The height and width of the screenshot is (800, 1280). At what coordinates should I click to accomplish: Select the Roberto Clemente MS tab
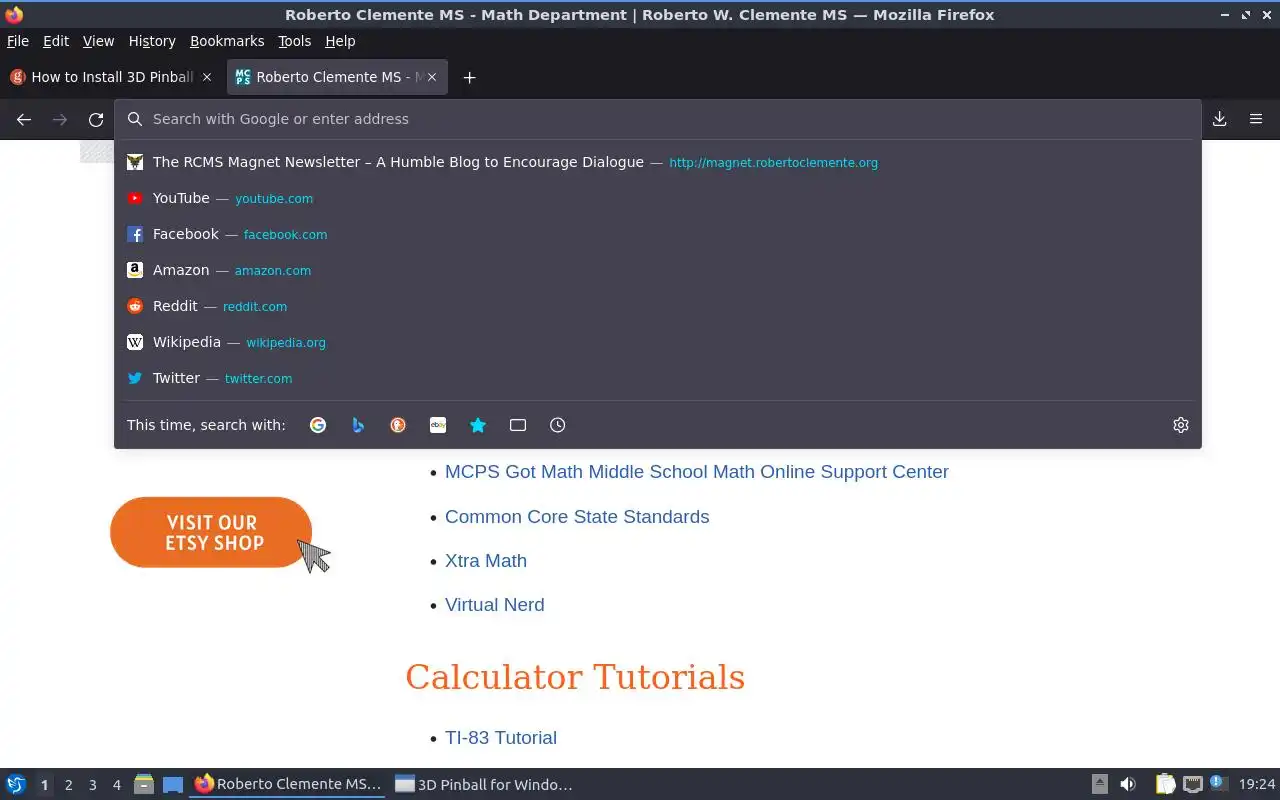(x=337, y=77)
